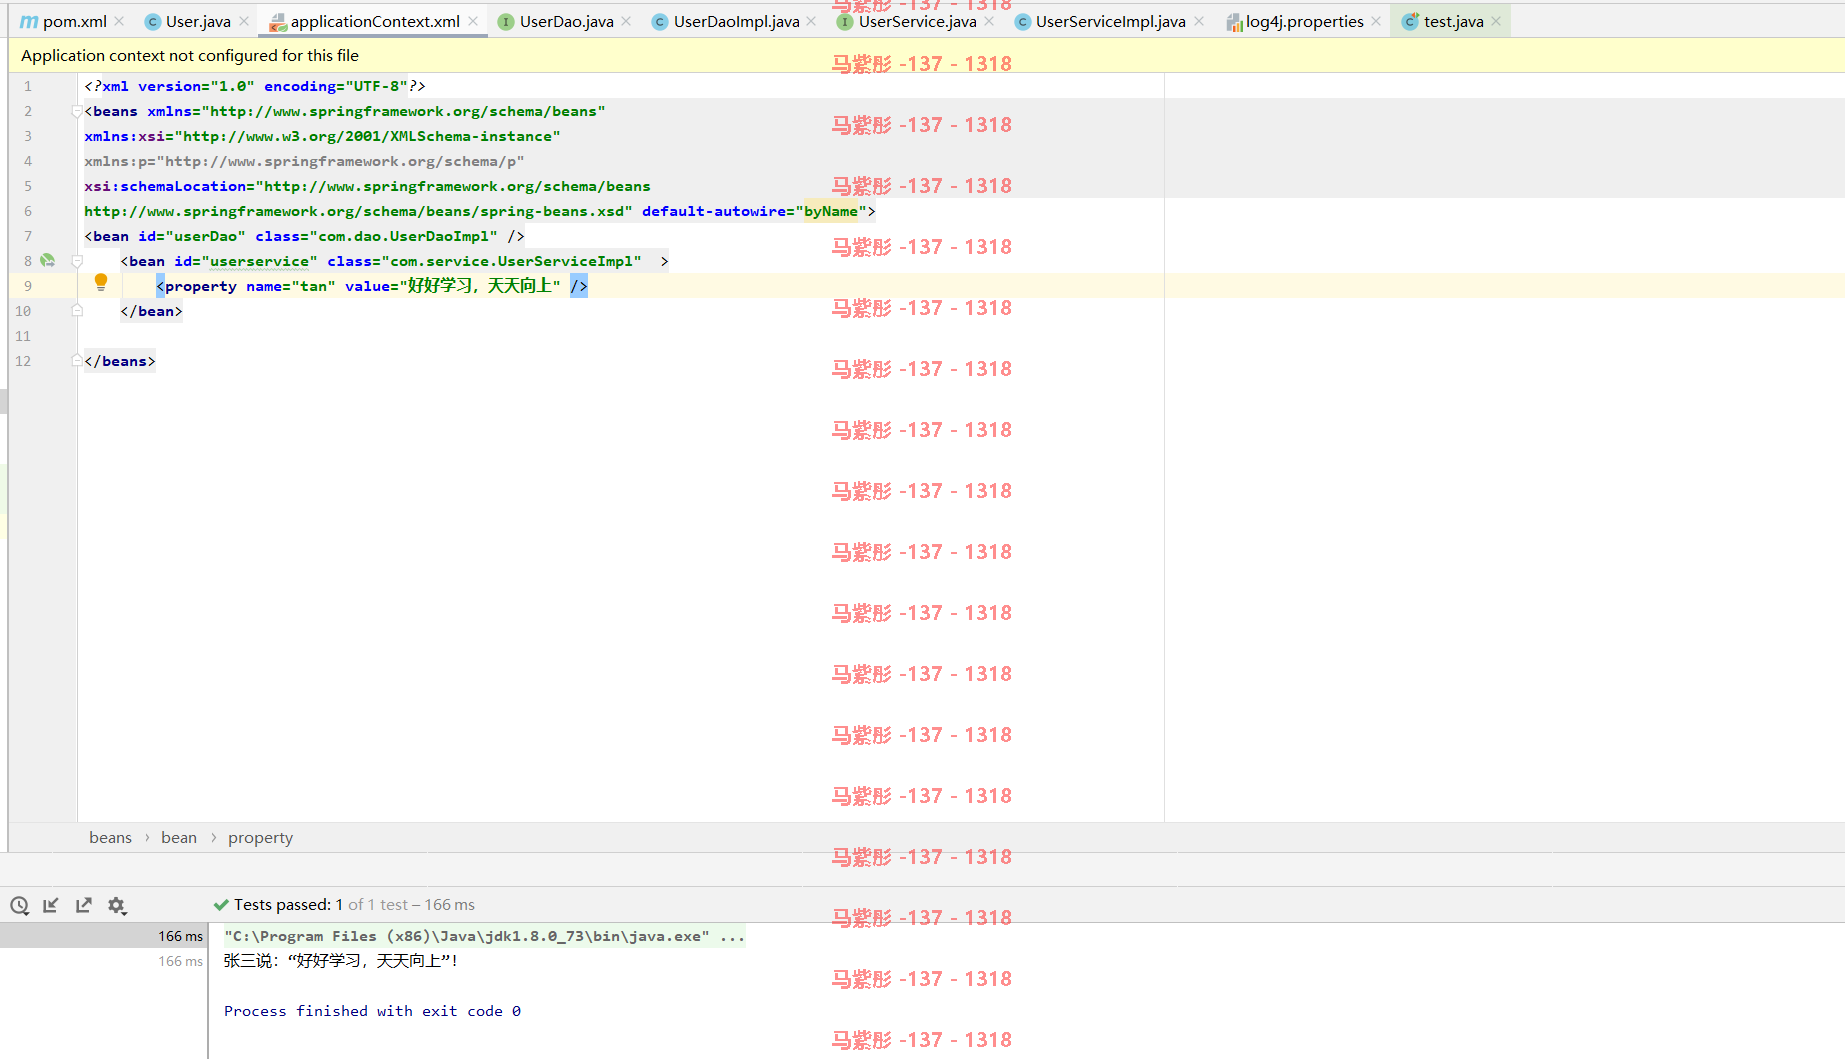Click the java.exe command line in console
1845x1059 pixels.
(x=484, y=936)
